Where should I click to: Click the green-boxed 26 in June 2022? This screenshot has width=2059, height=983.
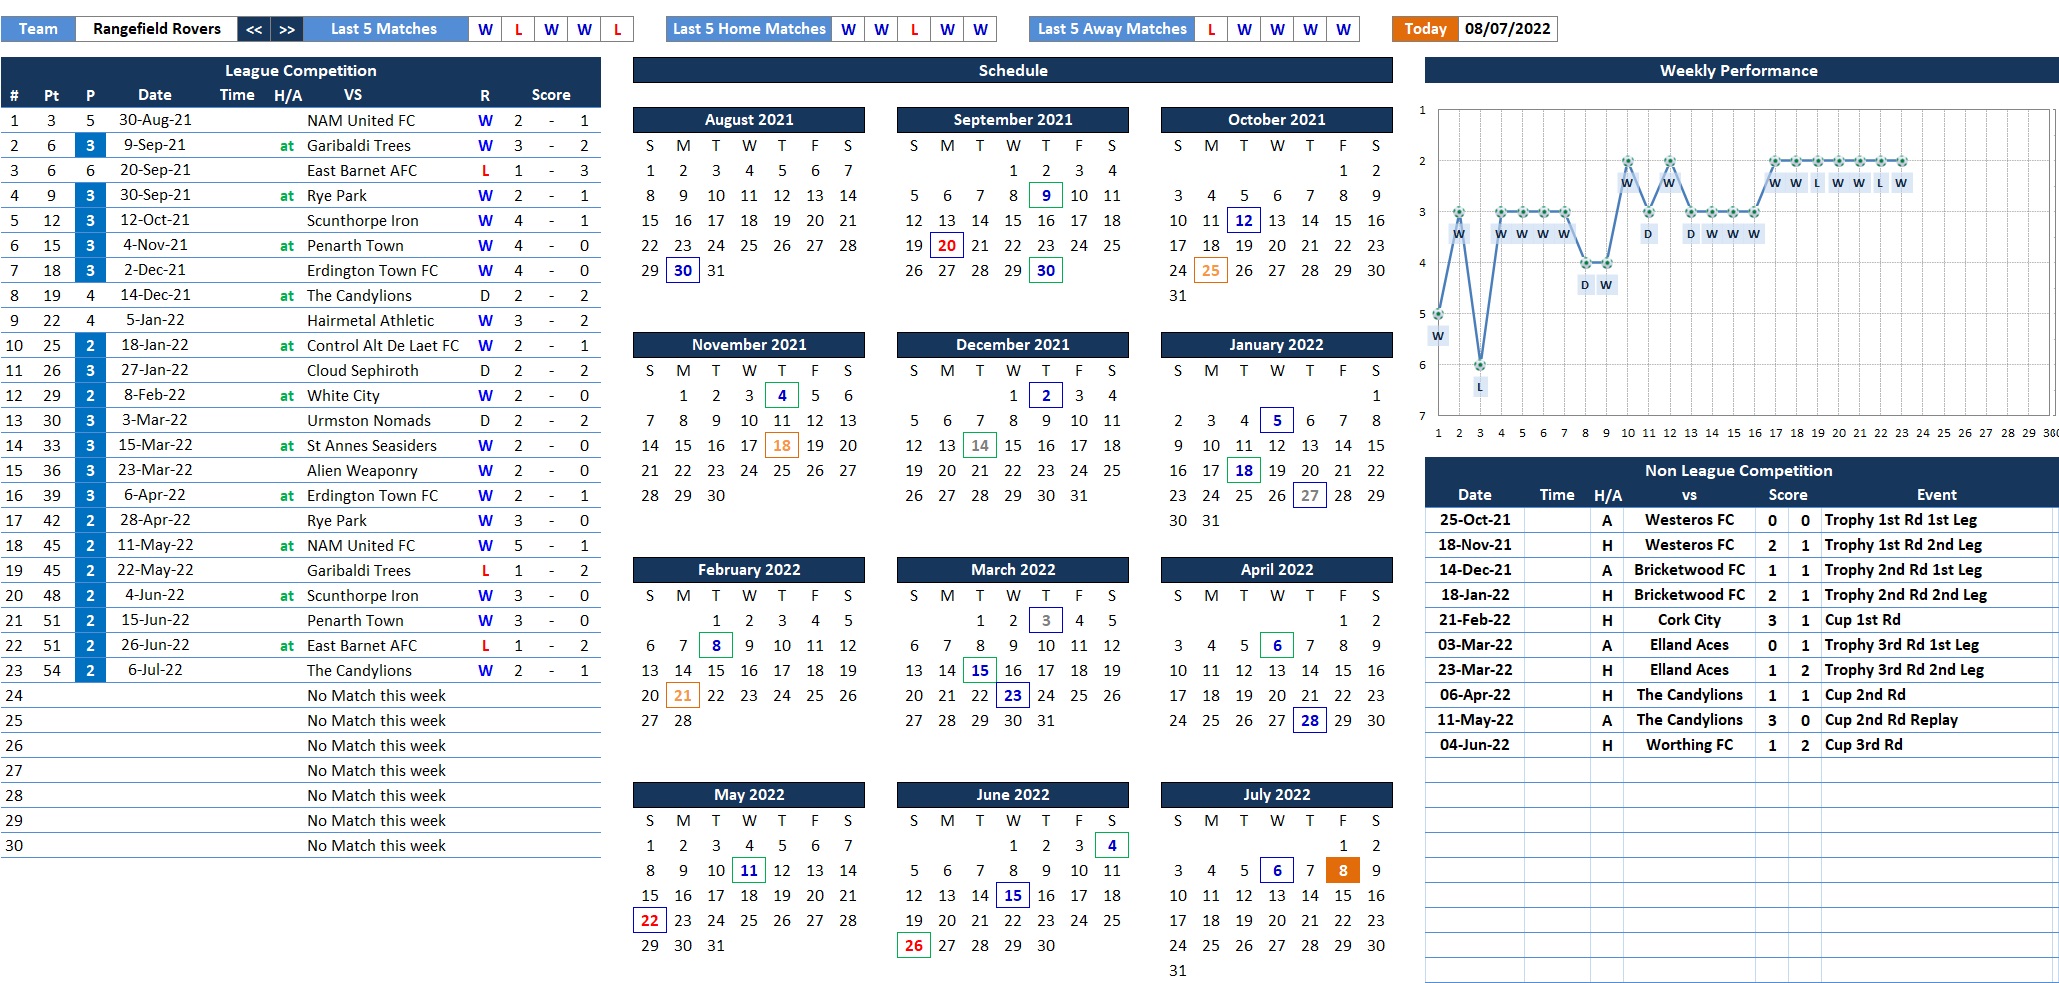click(x=913, y=945)
